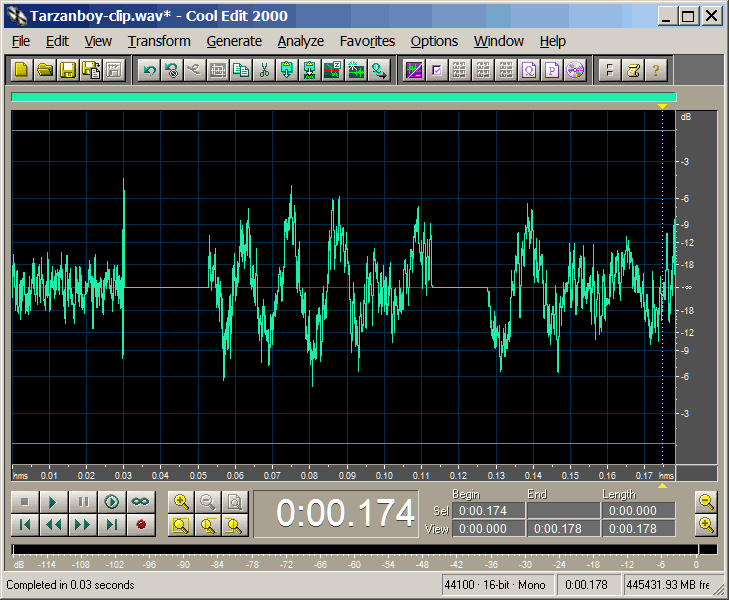
Task: Click the purple P toolbar icon
Action: (552, 70)
